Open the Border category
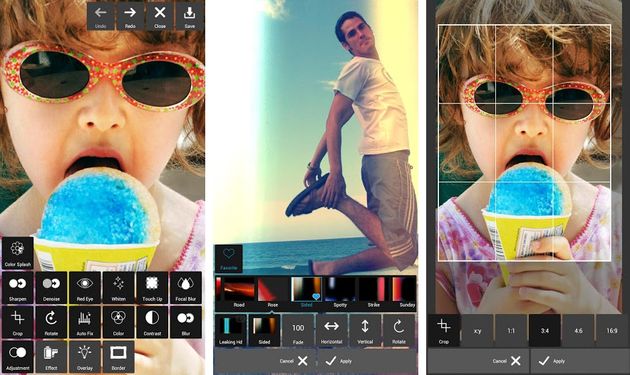Viewport: 630px width, 375px height. coord(119,356)
